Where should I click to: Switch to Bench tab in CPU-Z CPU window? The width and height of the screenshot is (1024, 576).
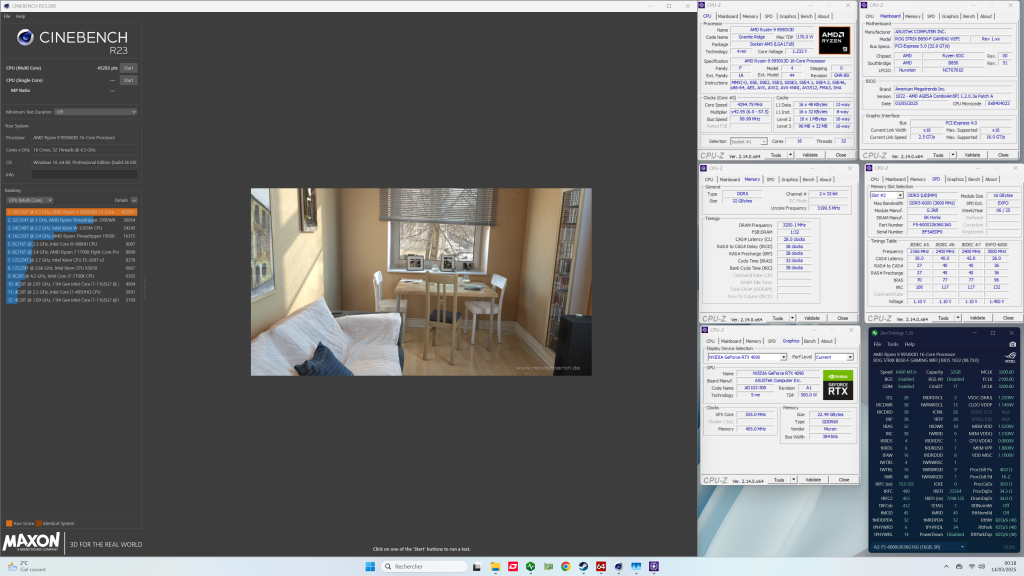807,16
